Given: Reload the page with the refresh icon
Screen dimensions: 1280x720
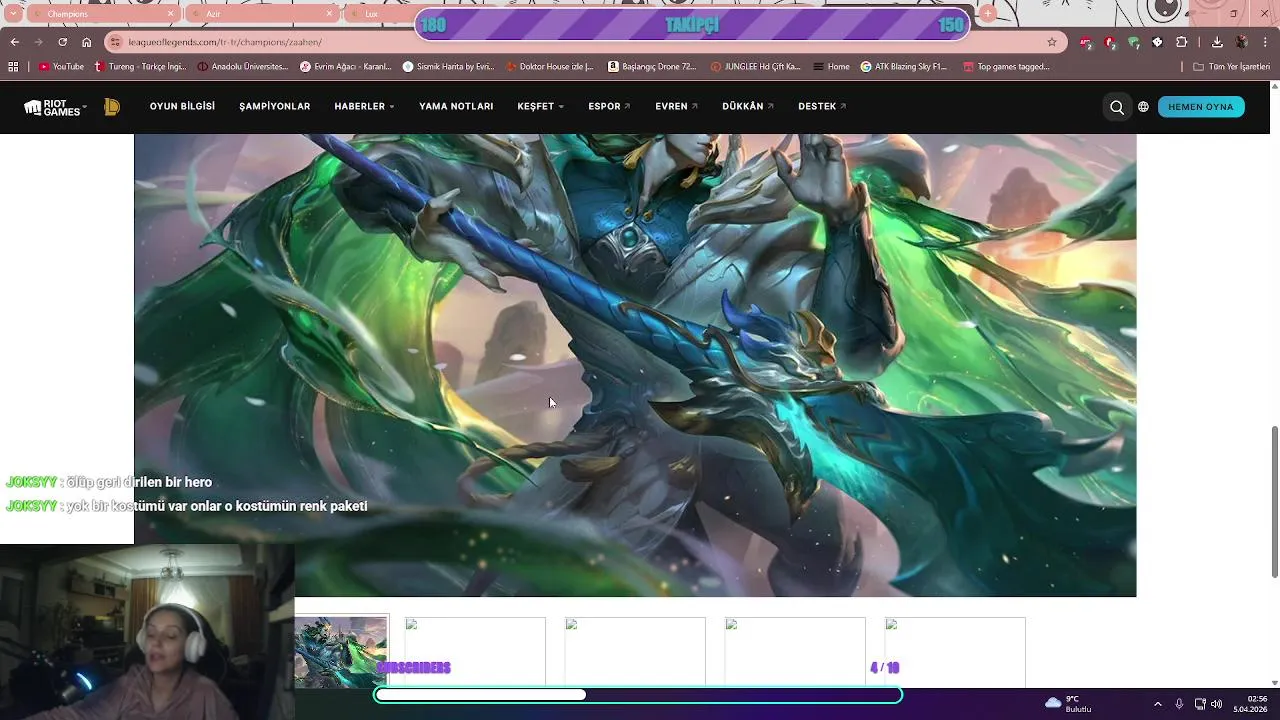Looking at the screenshot, I should click(62, 42).
